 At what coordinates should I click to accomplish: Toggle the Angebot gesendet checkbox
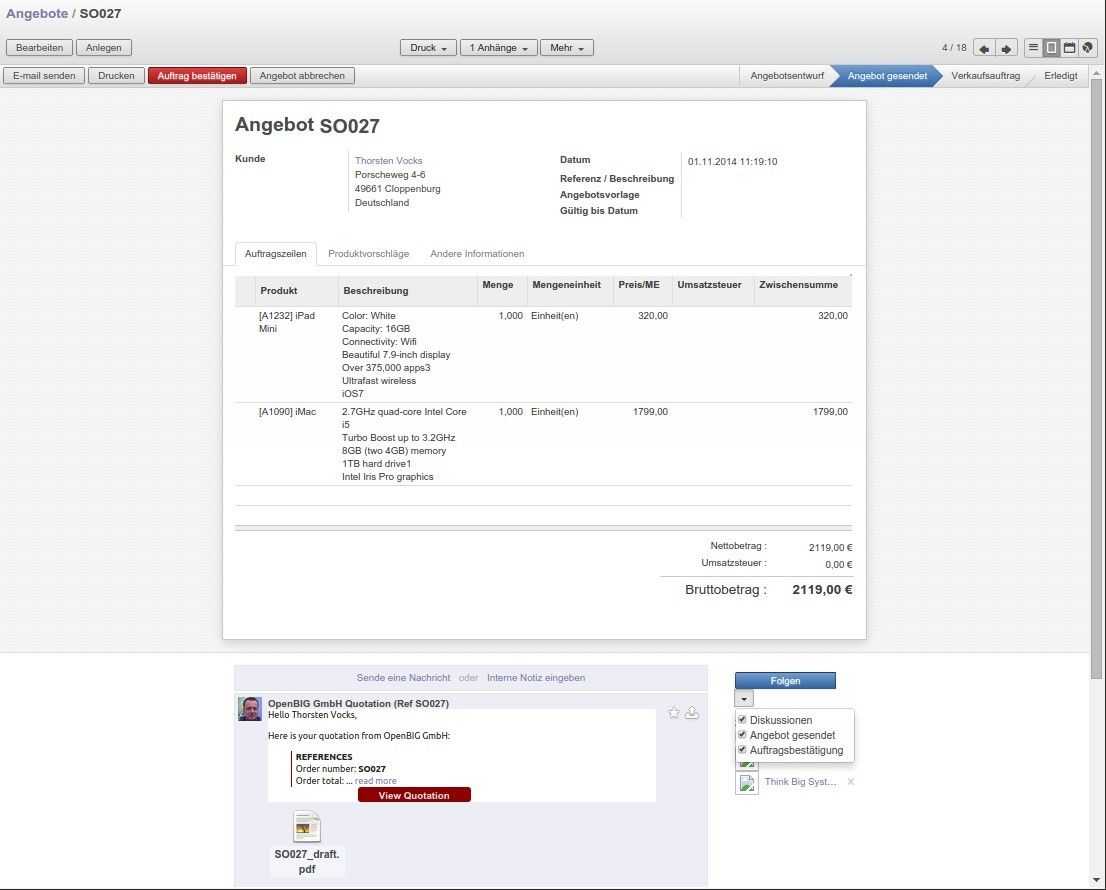coord(742,735)
